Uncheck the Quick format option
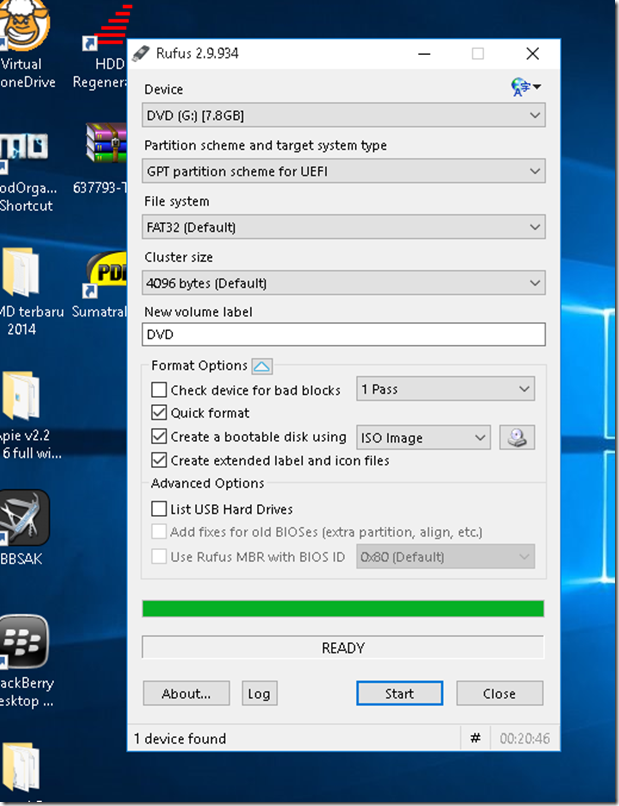619x806 pixels. pos(159,413)
